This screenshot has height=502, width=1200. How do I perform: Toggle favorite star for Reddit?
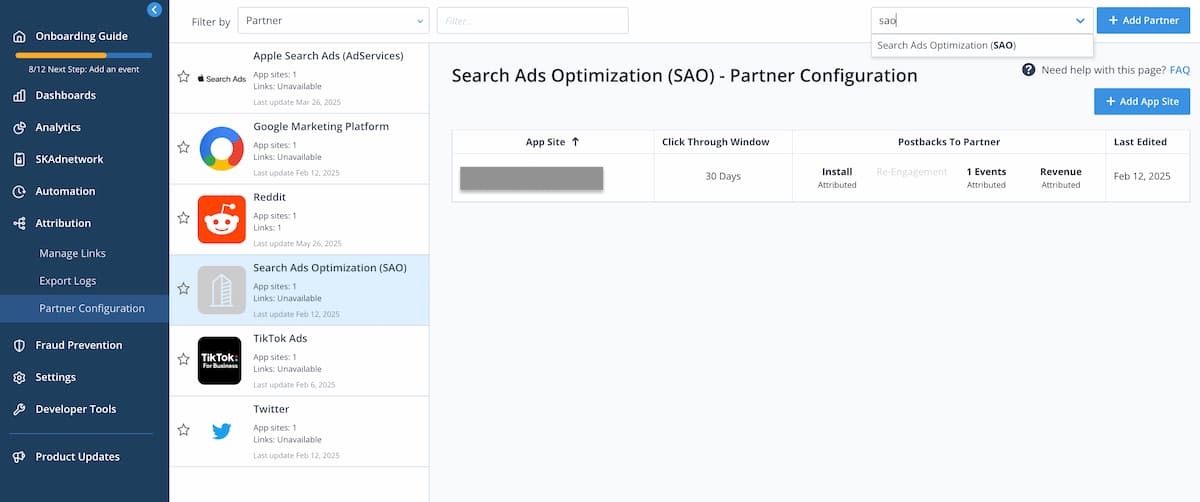[x=183, y=218]
